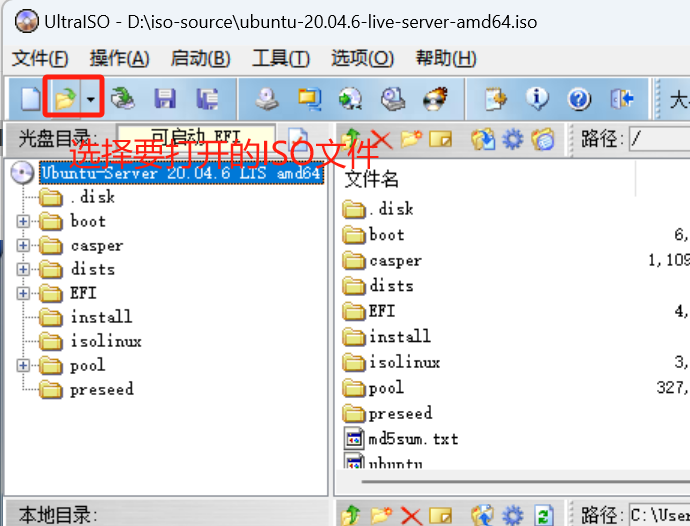Screen dimensions: 690x526
Task: Expand the boot folder in the tree
Action: [x=23, y=221]
